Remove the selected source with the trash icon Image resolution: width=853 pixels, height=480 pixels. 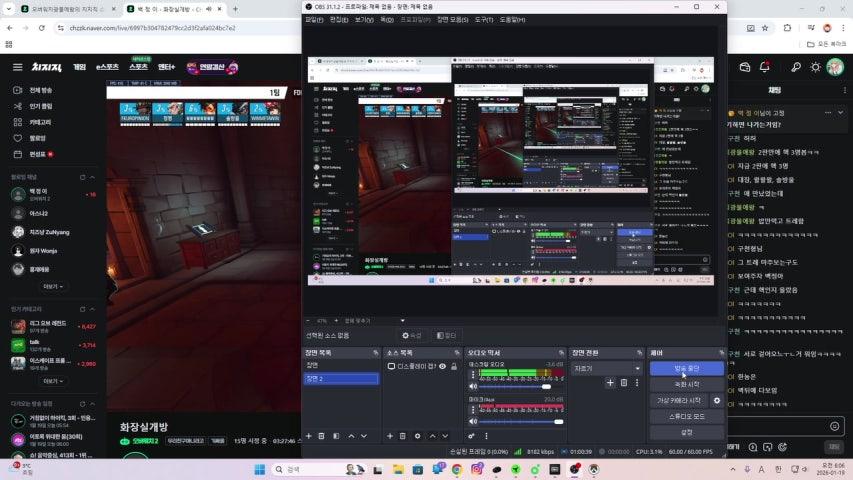coord(403,436)
